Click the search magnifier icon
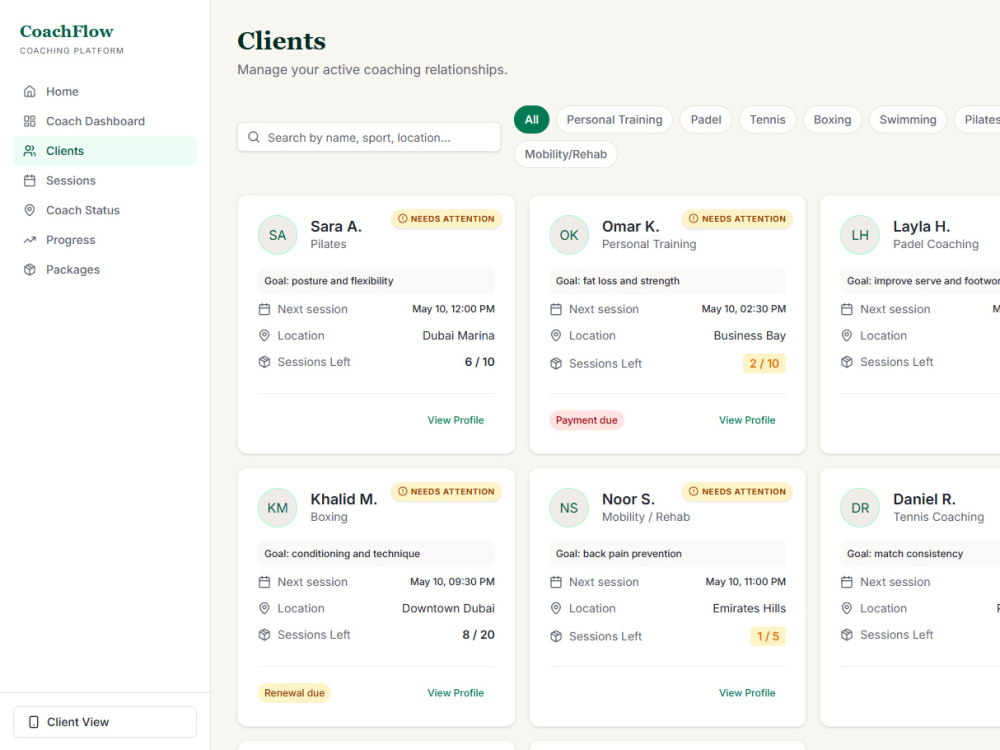 click(254, 137)
